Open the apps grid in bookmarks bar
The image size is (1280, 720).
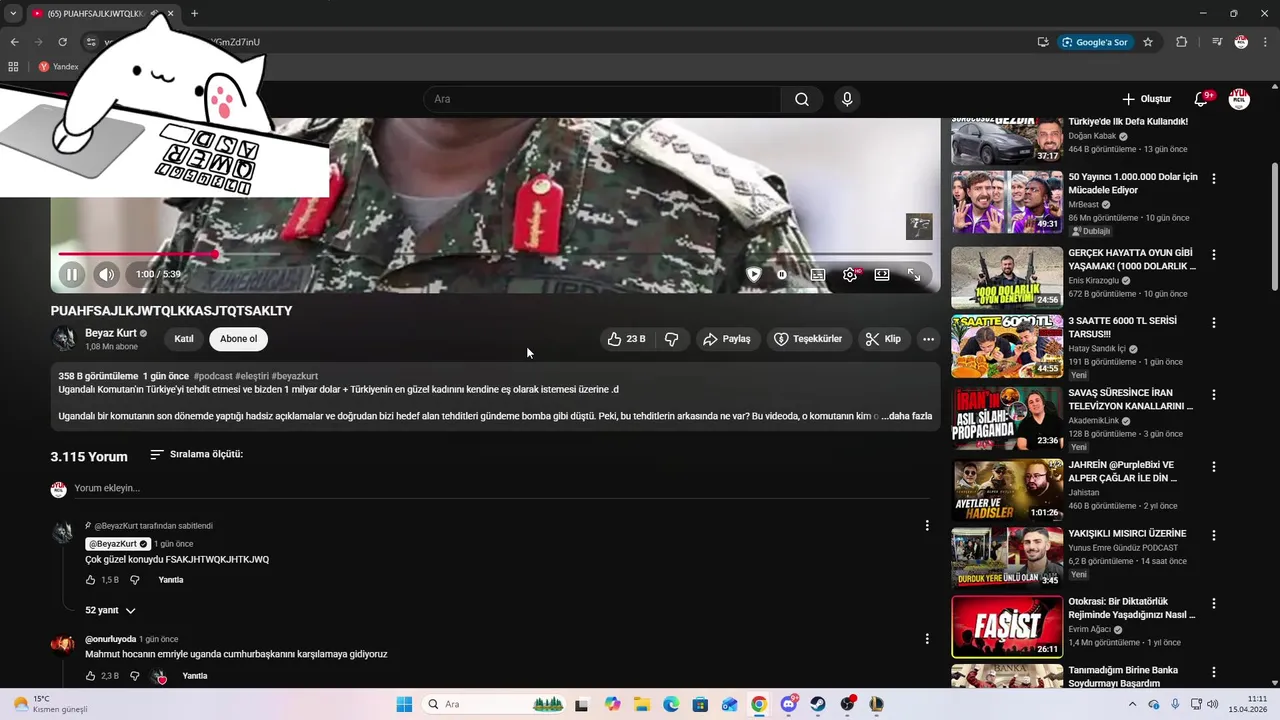[13, 67]
